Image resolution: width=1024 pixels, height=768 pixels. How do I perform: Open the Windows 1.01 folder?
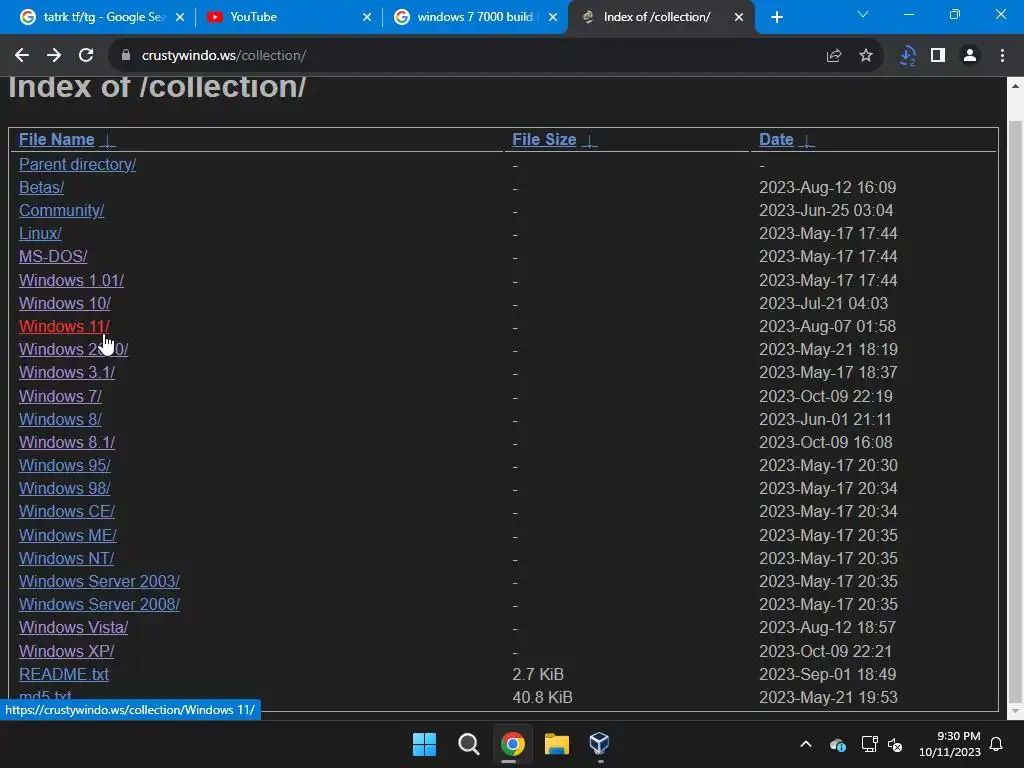pyautogui.click(x=71, y=280)
